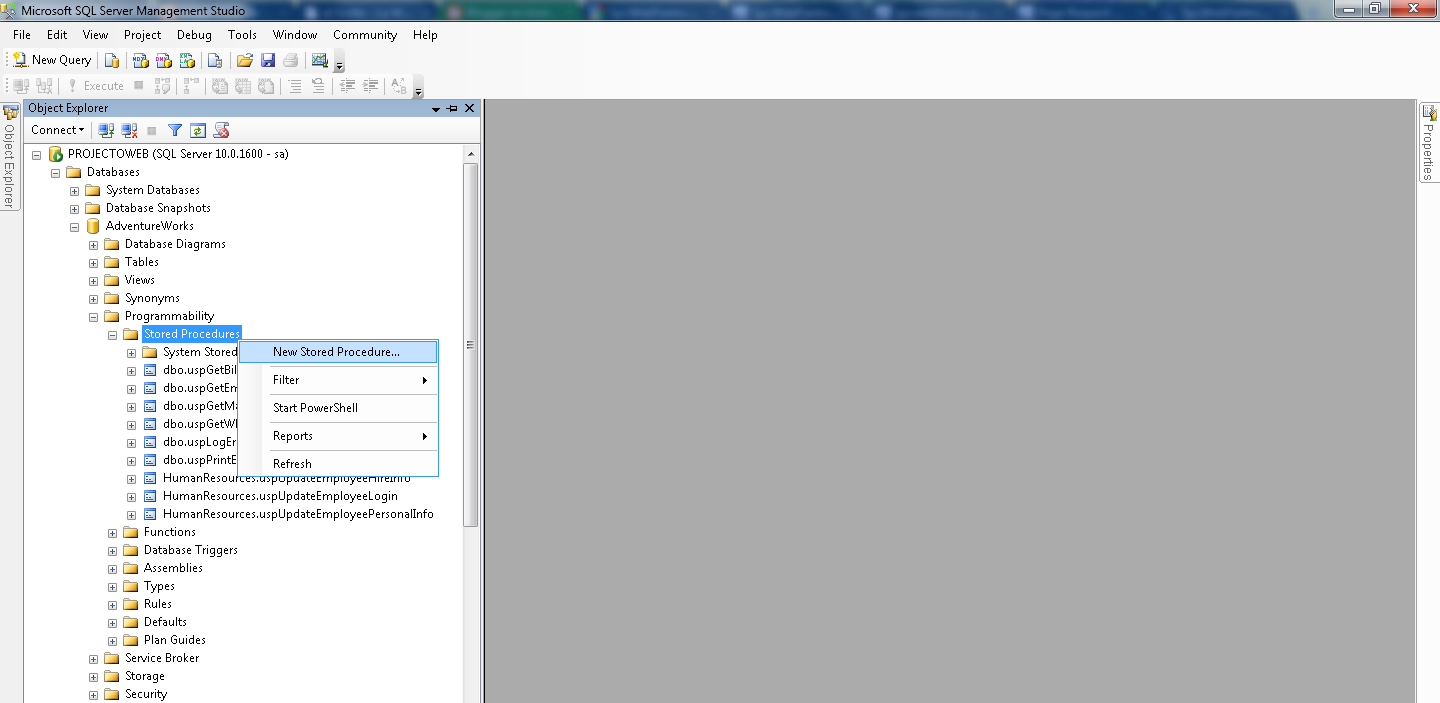Expand the System Databases node
Viewport: 1440px width, 703px height.
tap(74, 190)
